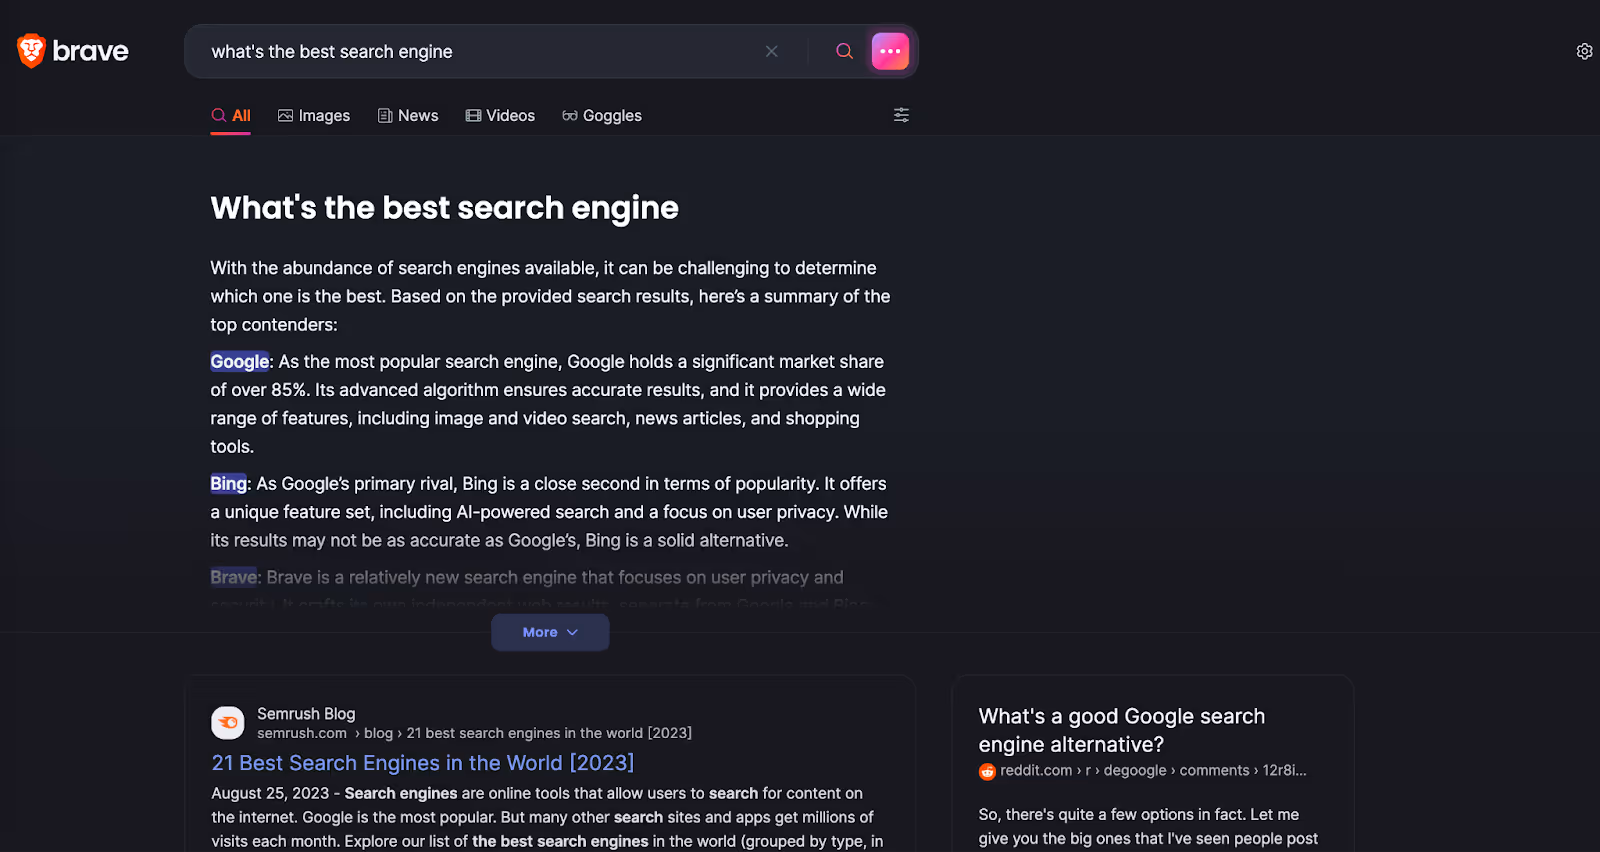The image size is (1600, 852).
Task: Open semrush.com breadcrumb URL
Action: [x=474, y=733]
